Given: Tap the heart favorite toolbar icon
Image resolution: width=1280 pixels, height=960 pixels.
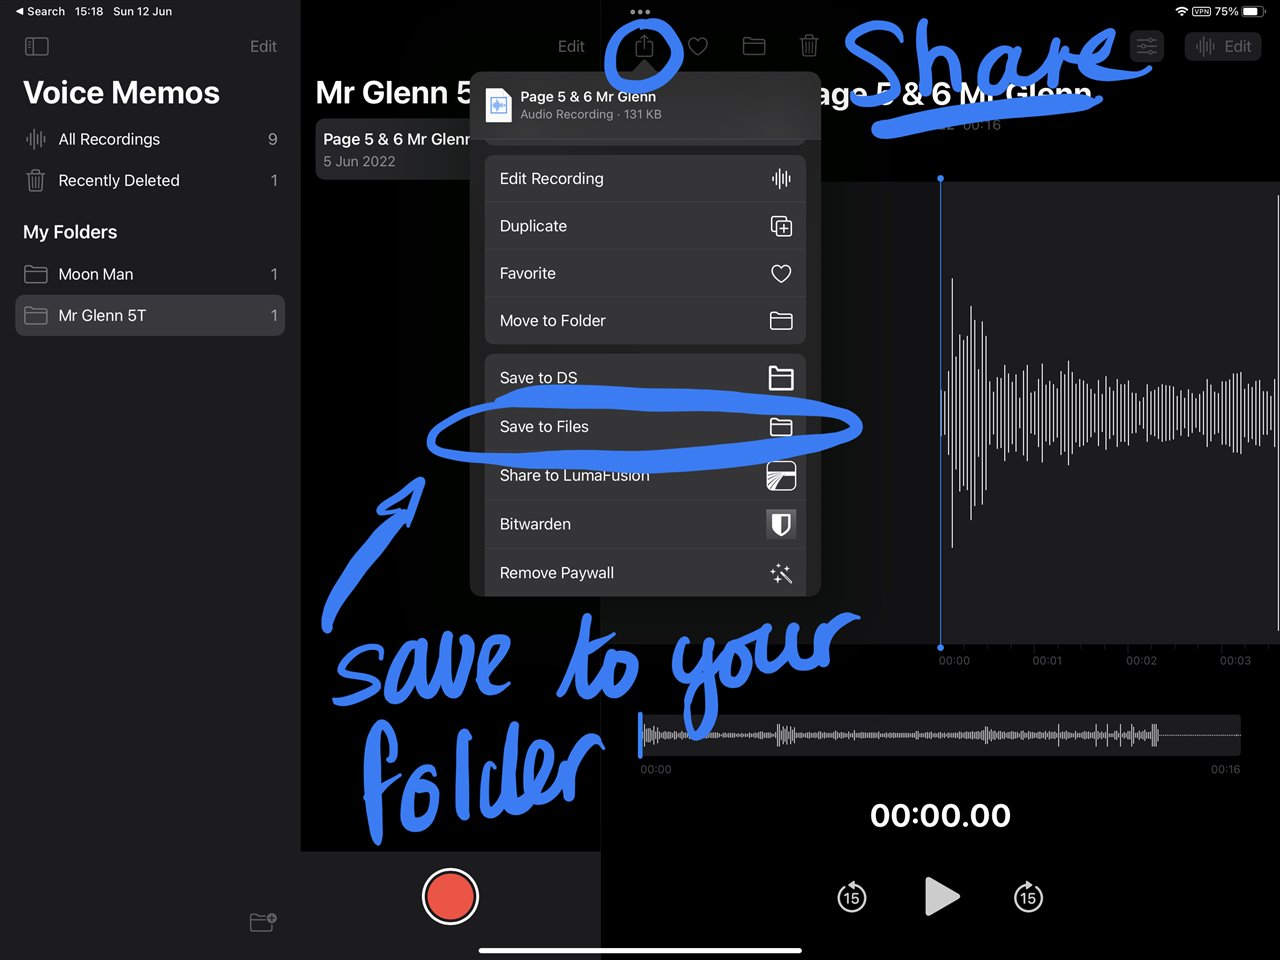Looking at the screenshot, I should coord(698,46).
